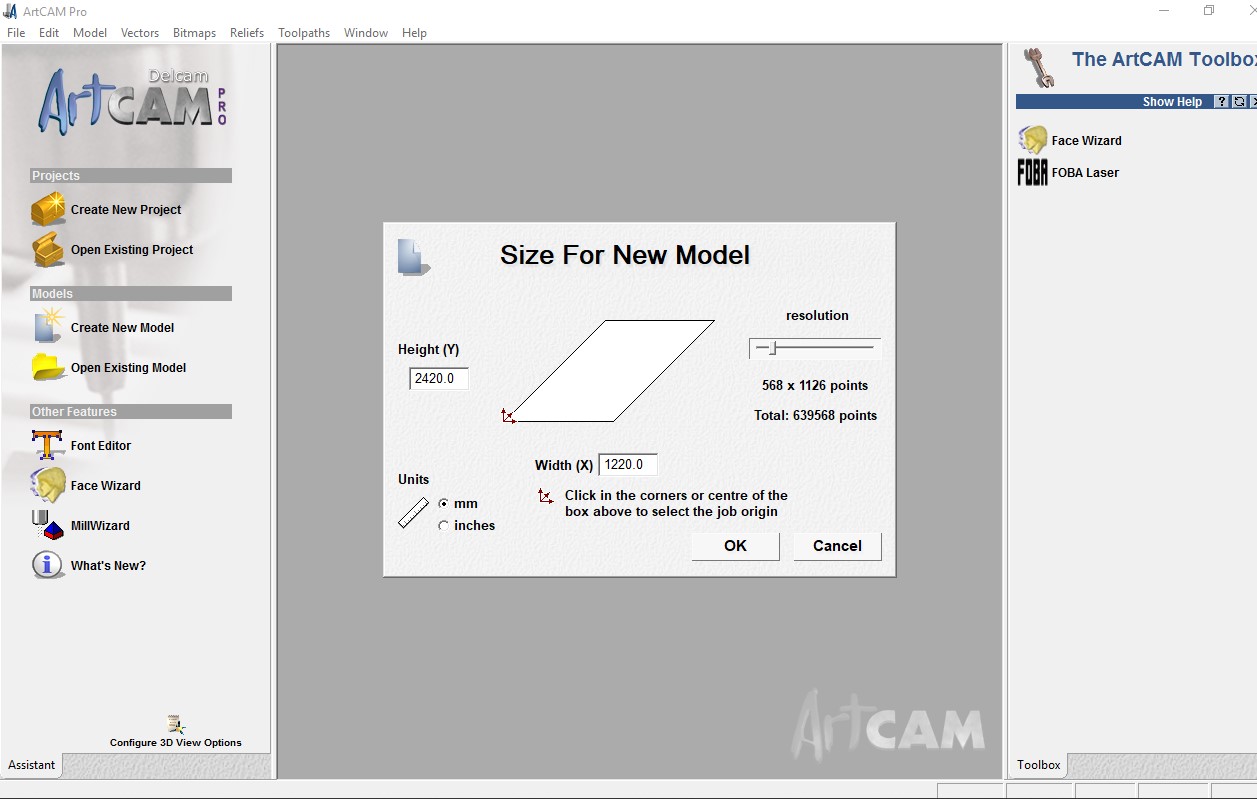Confirm the model size with OK
This screenshot has width=1257, height=799.
[x=735, y=545]
